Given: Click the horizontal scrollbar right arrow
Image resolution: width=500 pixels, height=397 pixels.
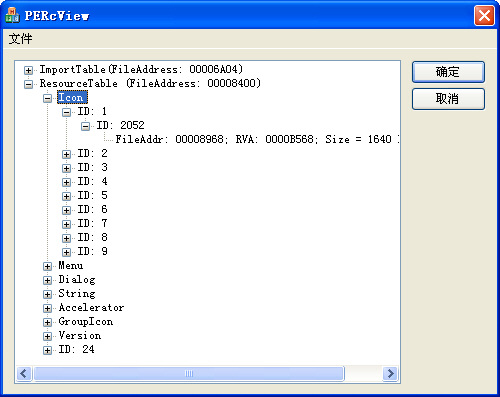Looking at the screenshot, I should click(x=391, y=373).
